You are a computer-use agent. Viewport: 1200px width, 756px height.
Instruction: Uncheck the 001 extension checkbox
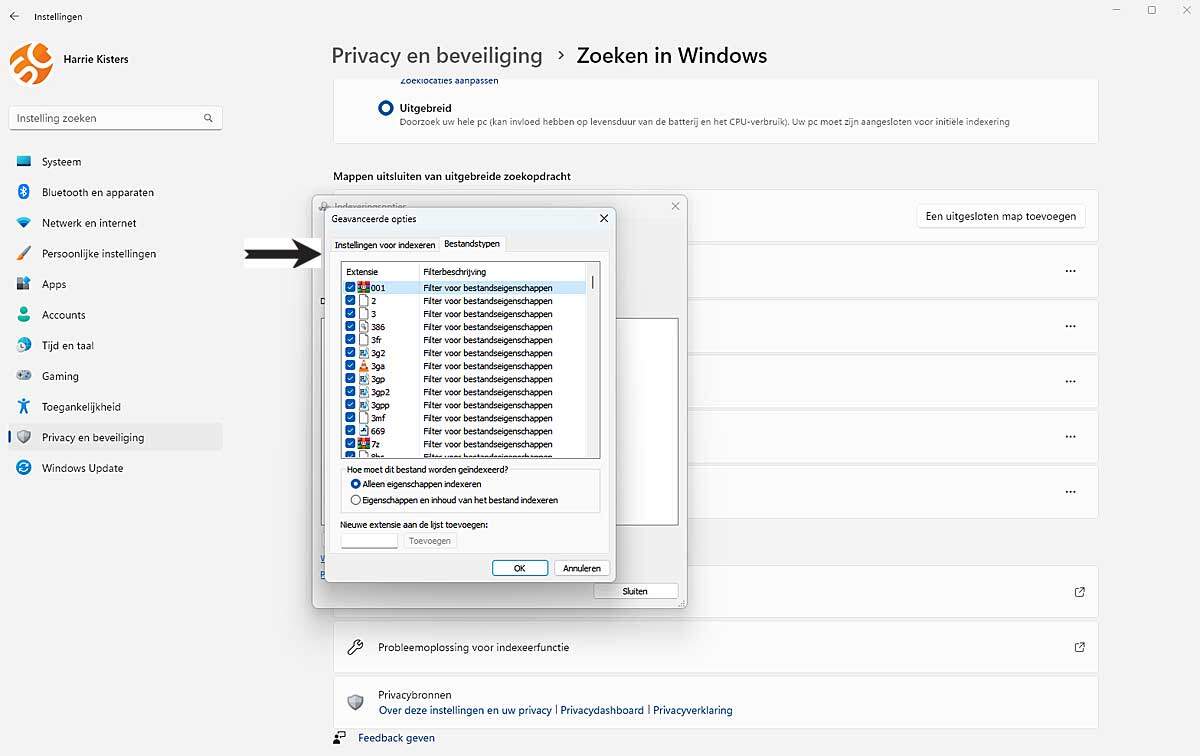(x=350, y=288)
